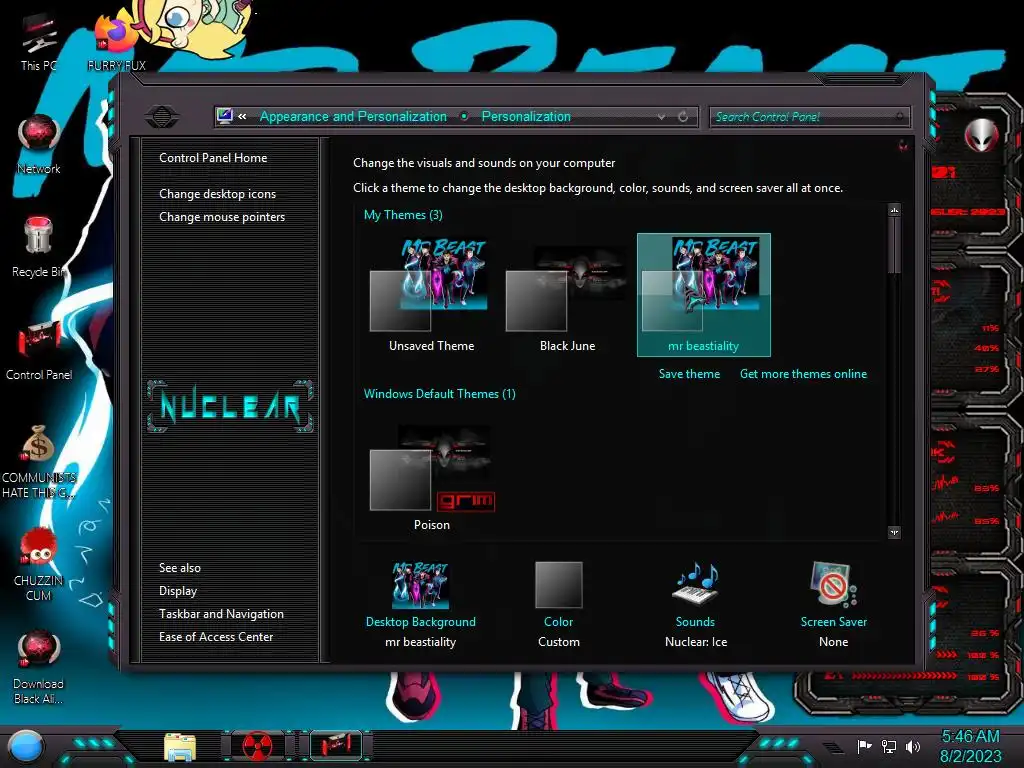
Task: Open the Recycle Bin desktop icon
Action: (39, 247)
